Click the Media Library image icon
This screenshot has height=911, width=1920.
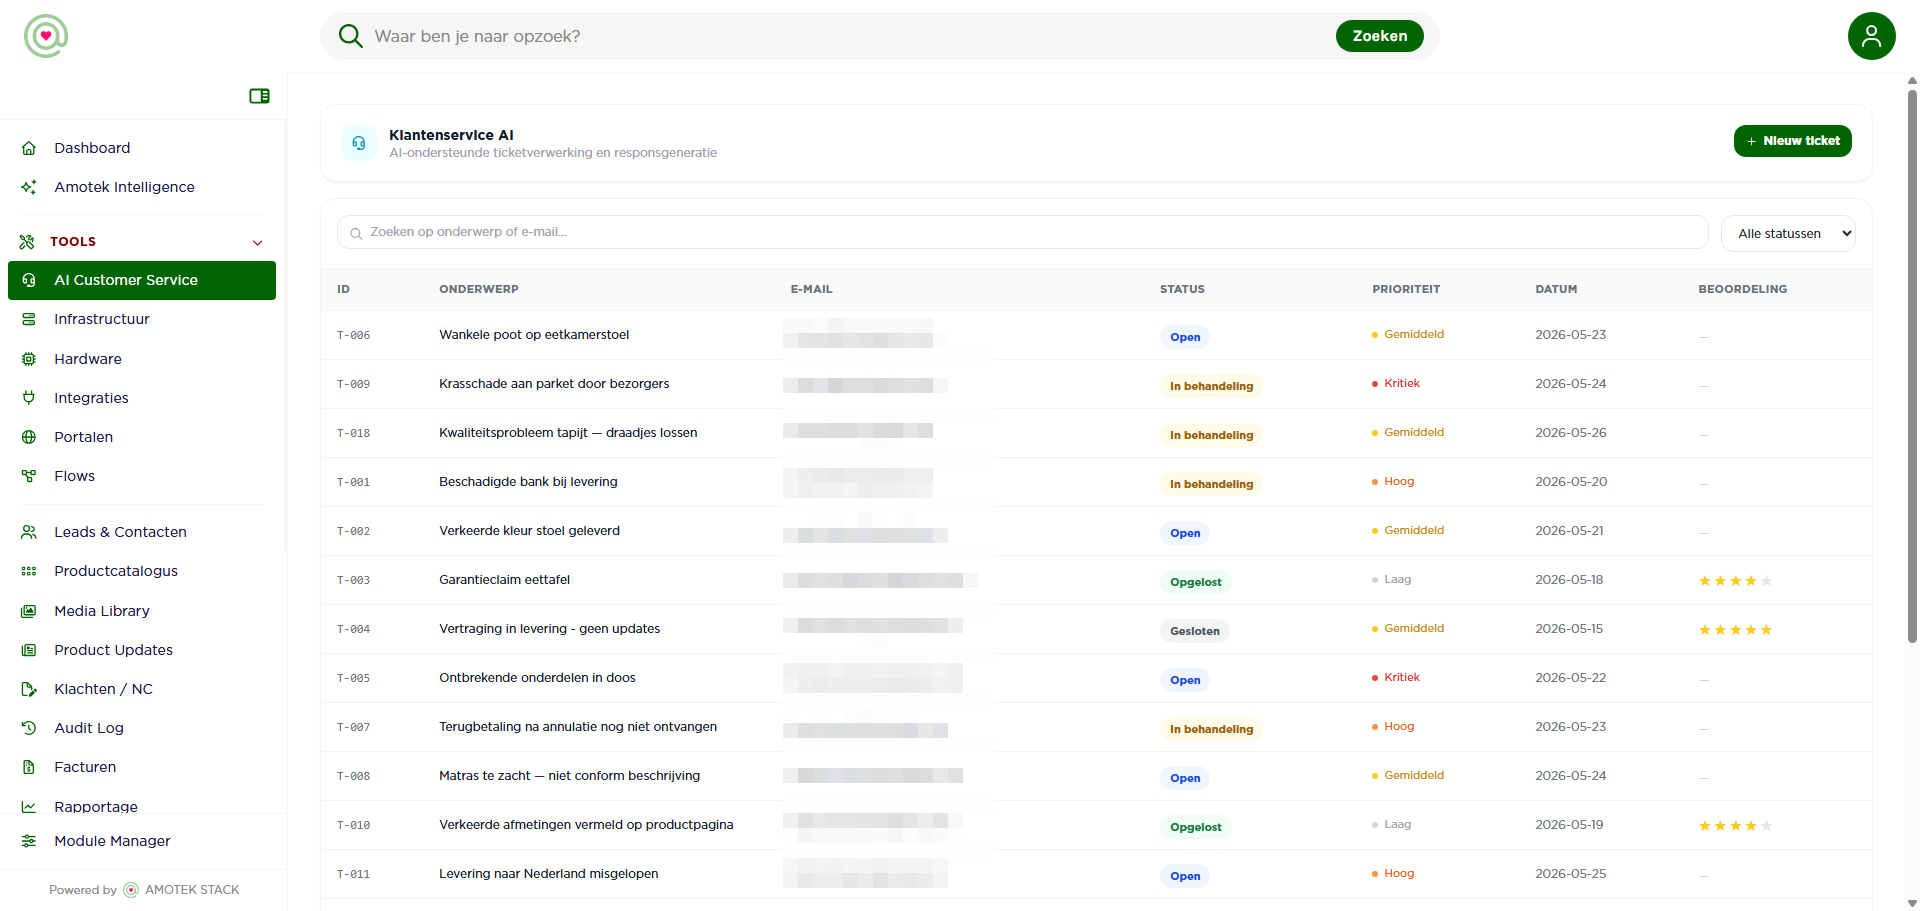29,611
